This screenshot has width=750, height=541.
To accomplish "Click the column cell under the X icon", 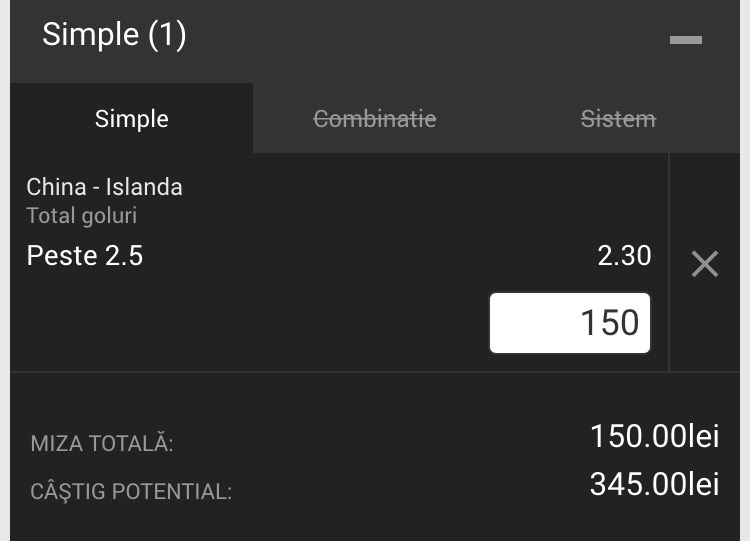I will [x=705, y=325].
